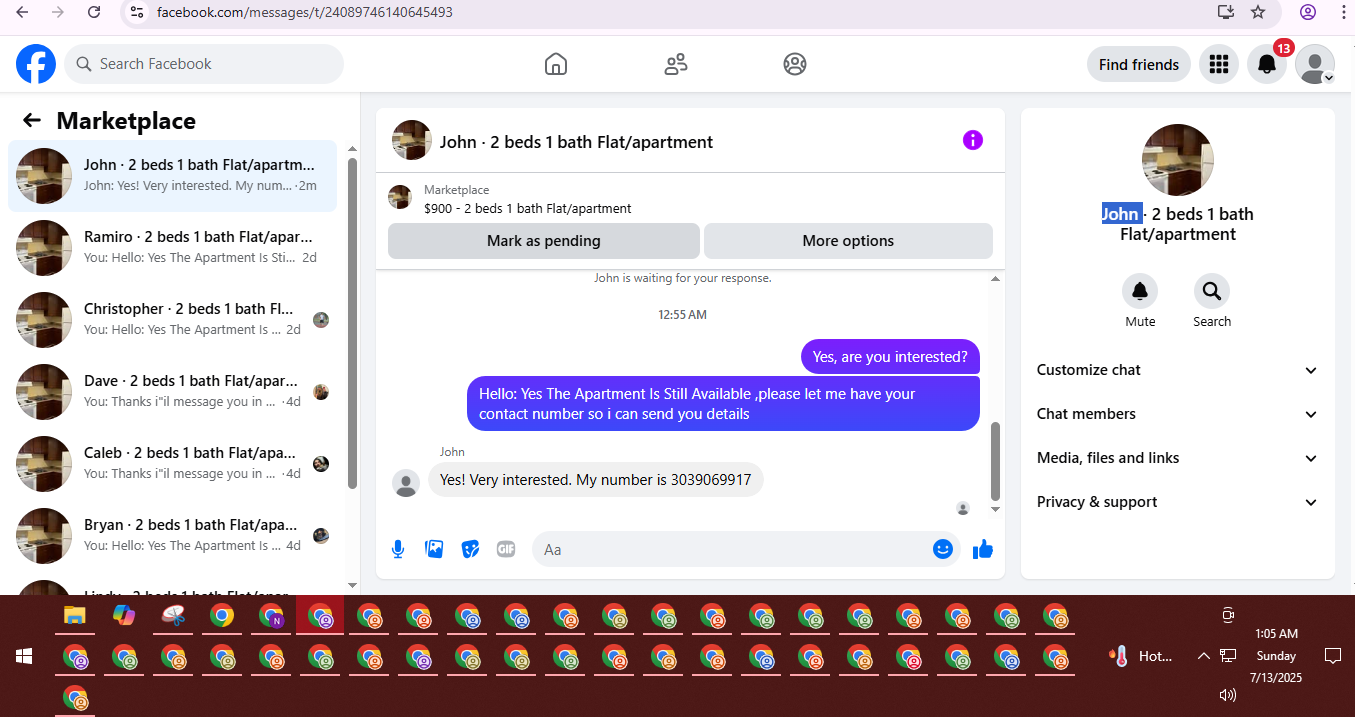Viewport: 1355px width, 717px height.
Task: Click the More options button
Action: (848, 241)
